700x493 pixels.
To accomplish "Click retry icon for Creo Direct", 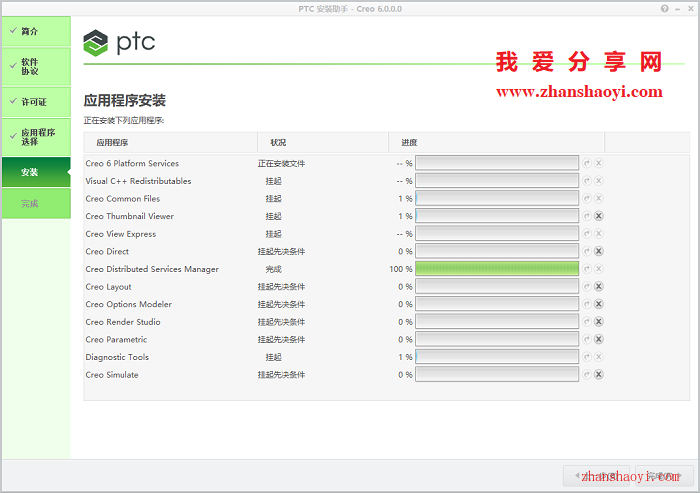I will (x=587, y=251).
